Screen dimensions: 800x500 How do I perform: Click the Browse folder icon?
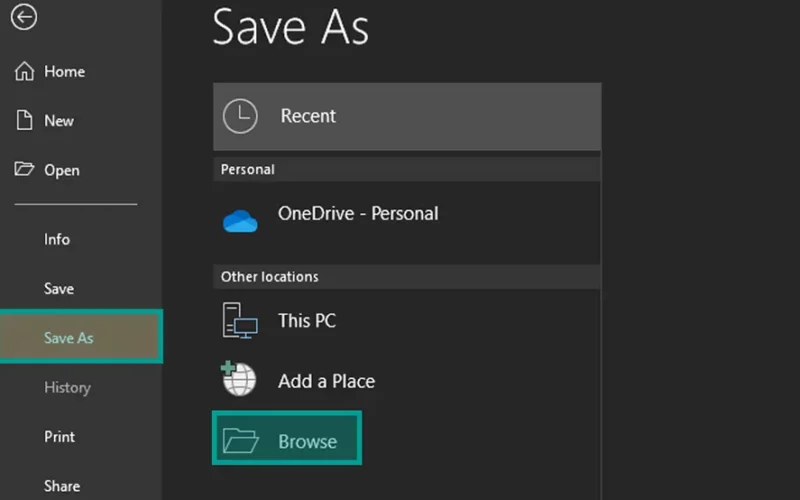[241, 441]
